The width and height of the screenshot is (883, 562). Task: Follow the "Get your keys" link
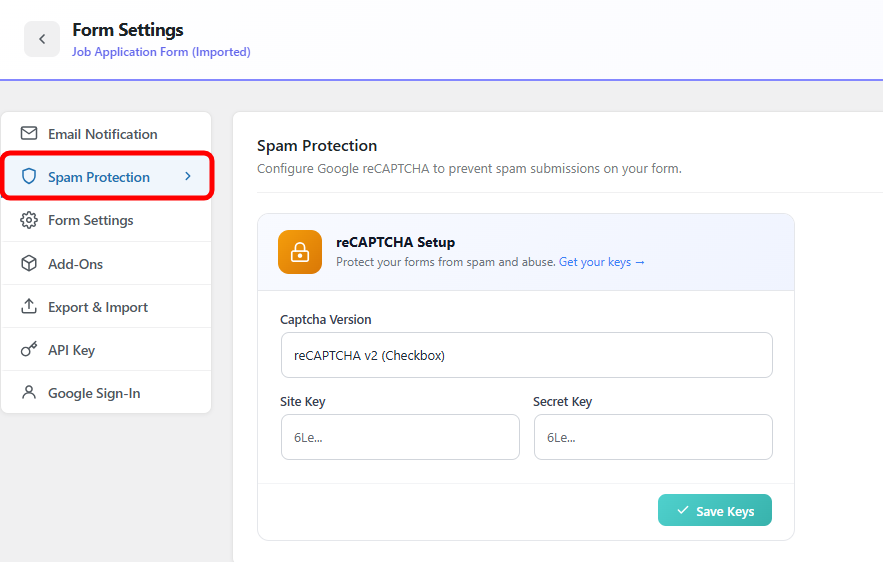[601, 262]
